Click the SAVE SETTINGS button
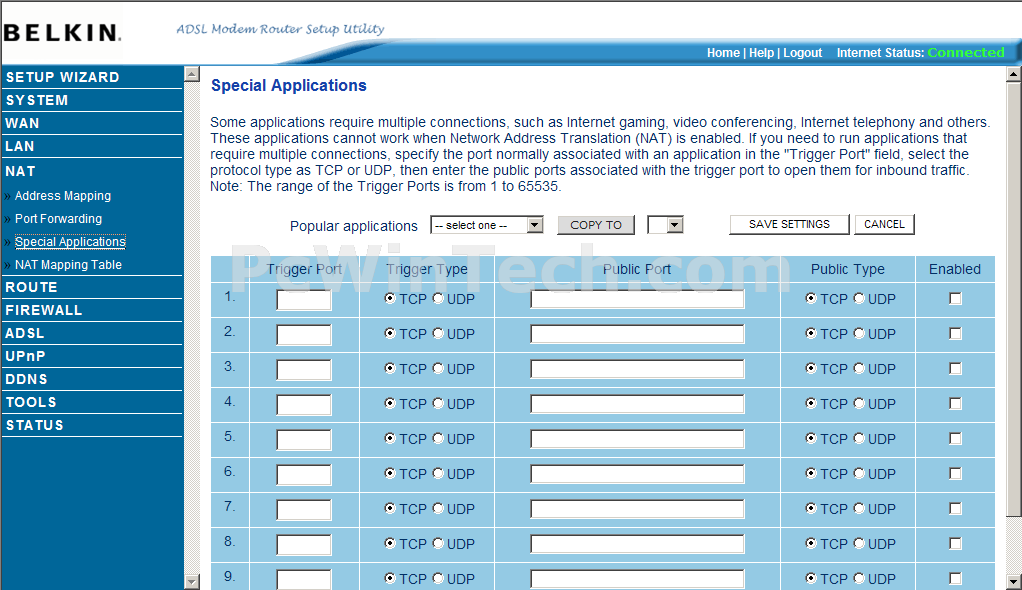The image size is (1022, 590). [x=789, y=224]
